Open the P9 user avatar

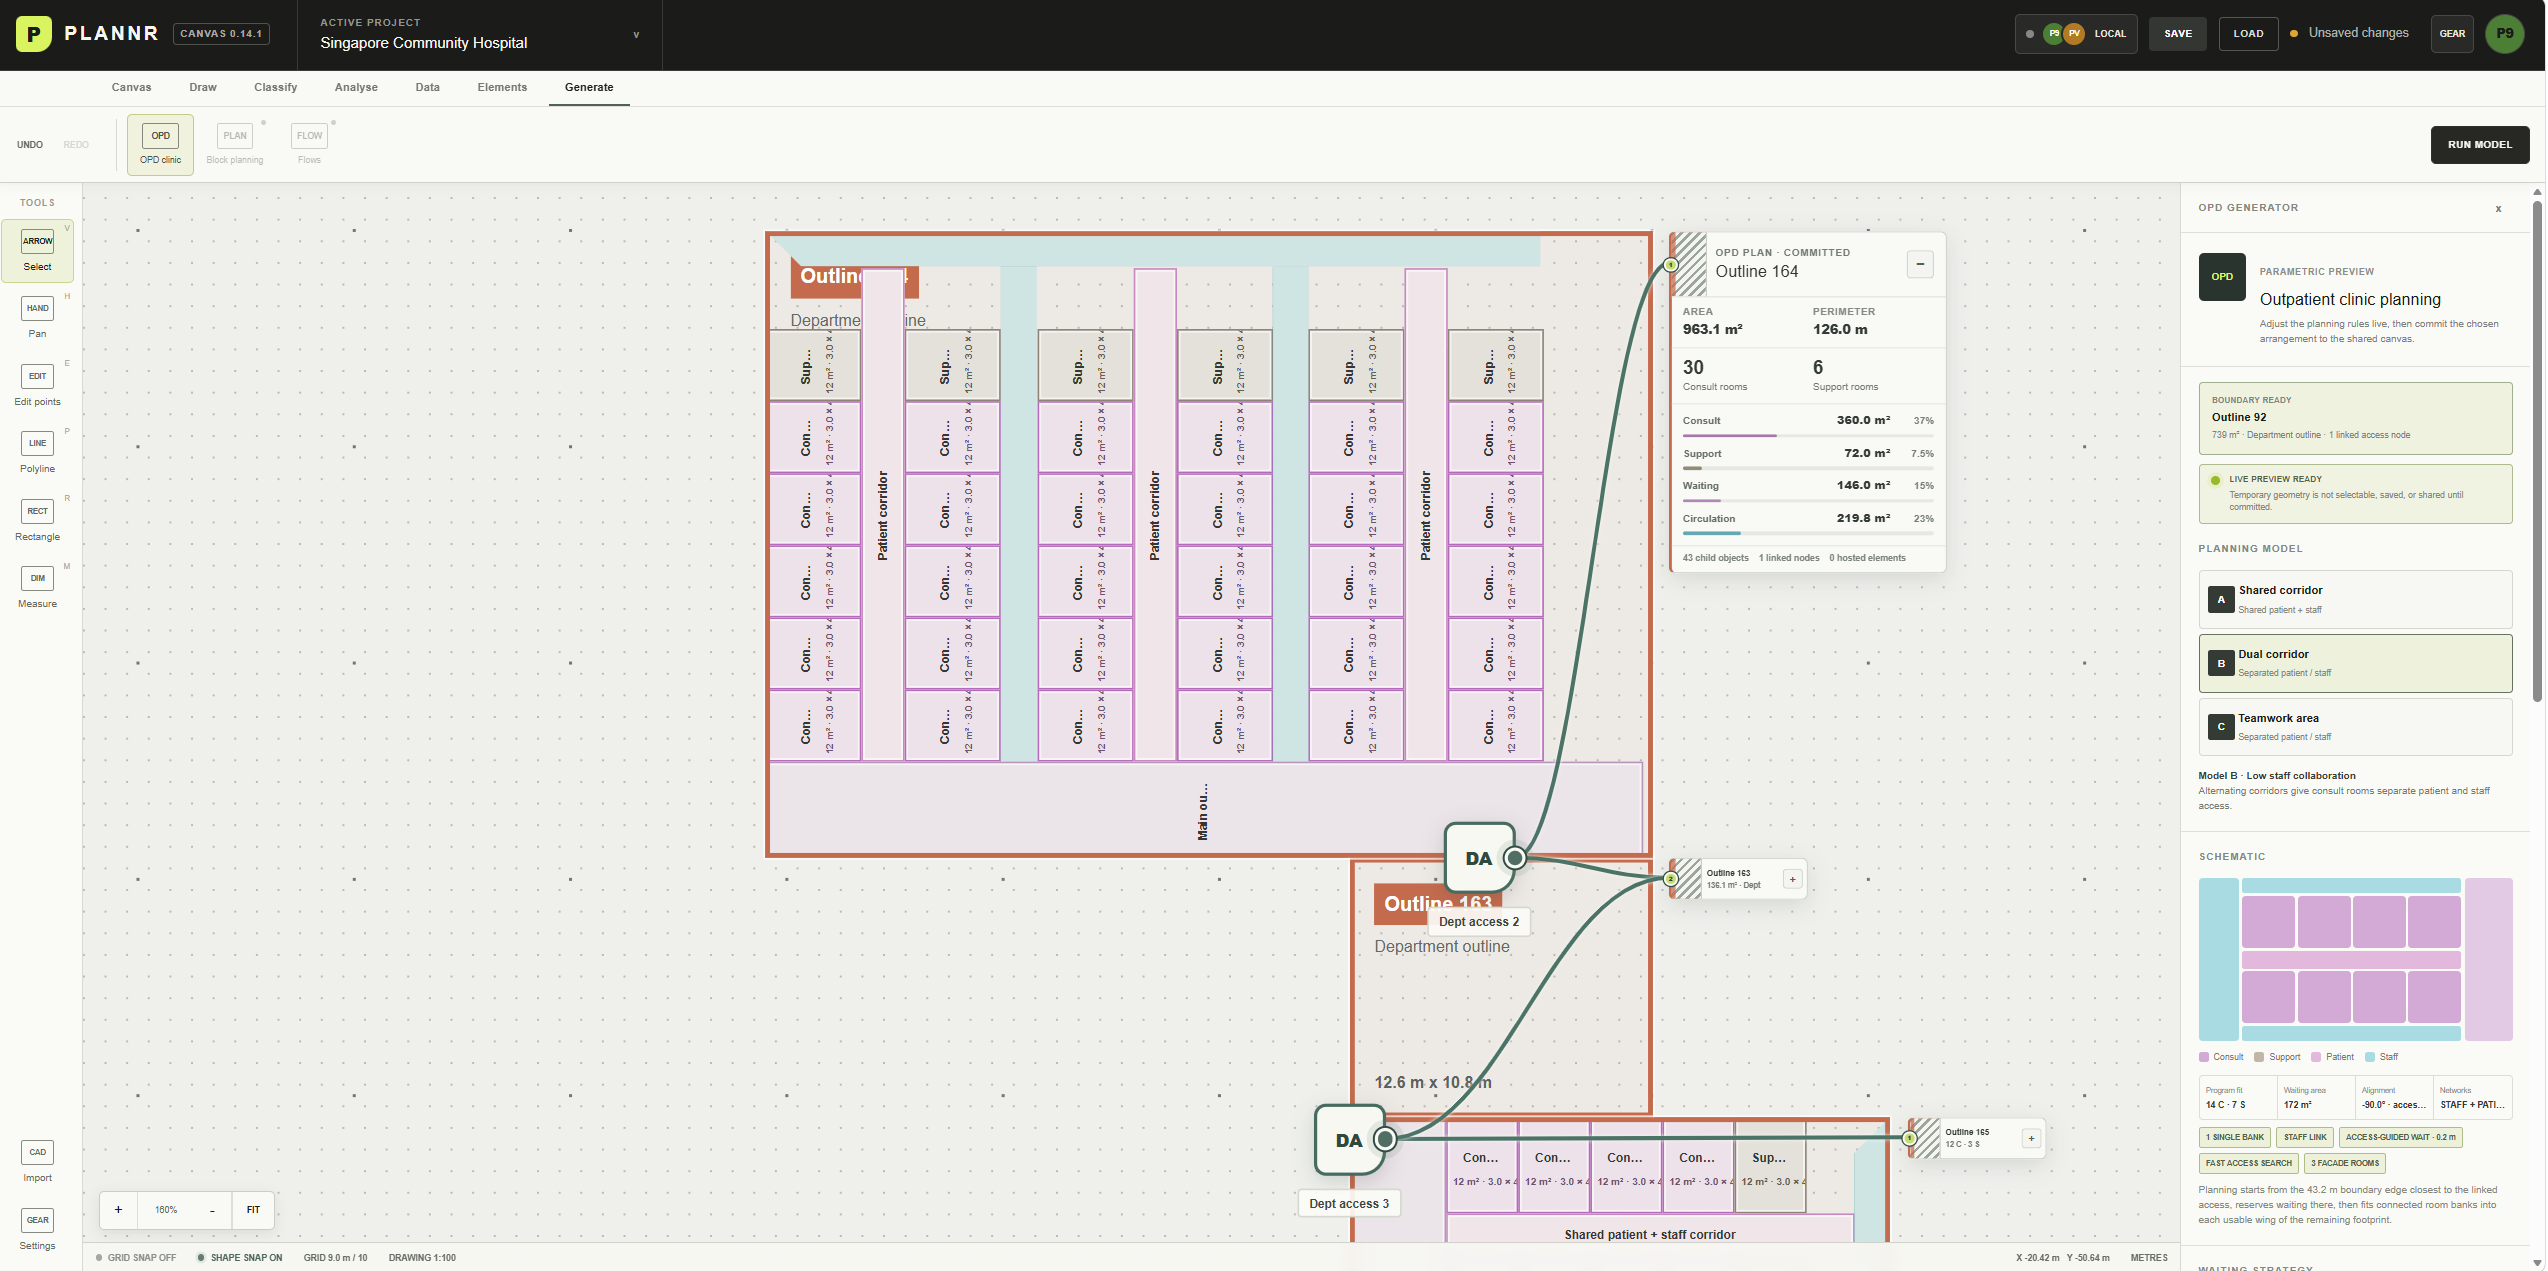(x=2505, y=34)
